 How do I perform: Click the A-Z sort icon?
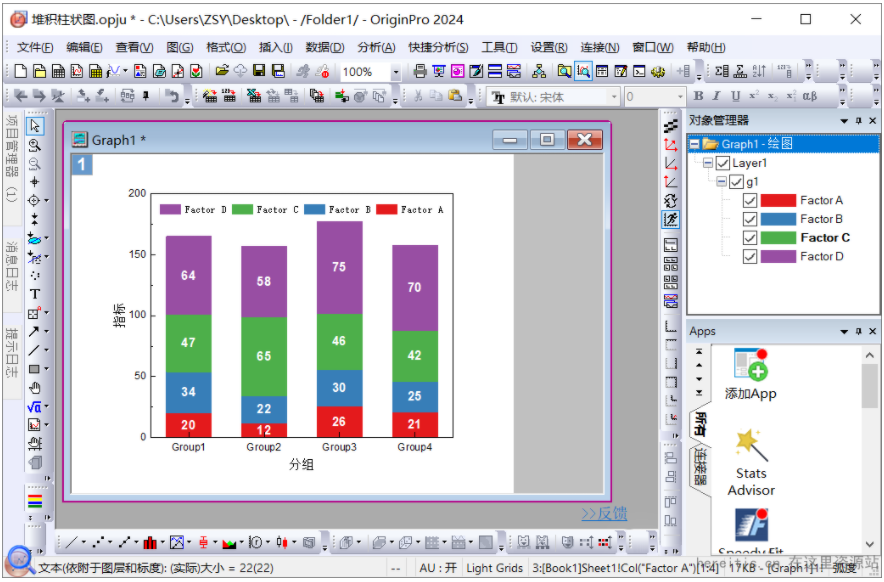[759, 71]
